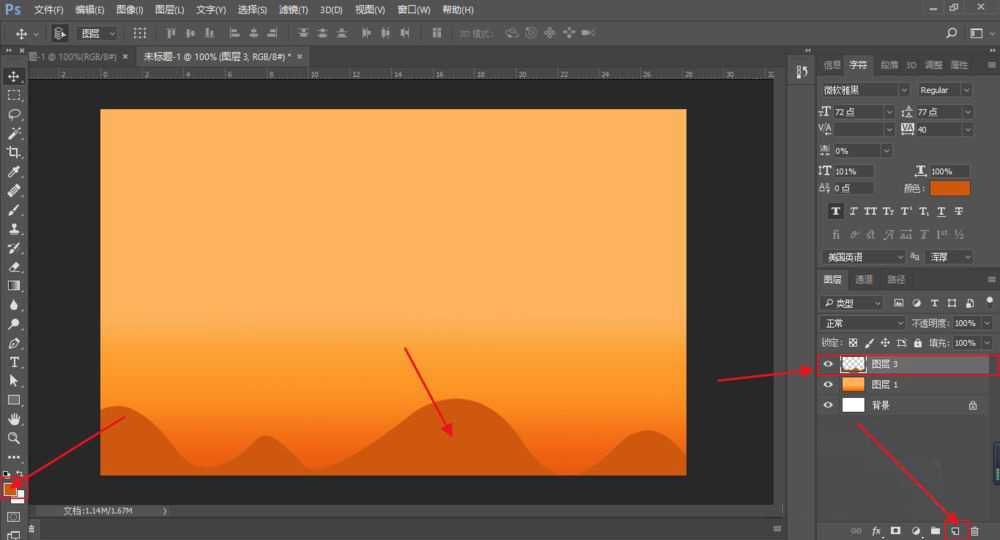Select the Eyedropper tool

pos(14,172)
